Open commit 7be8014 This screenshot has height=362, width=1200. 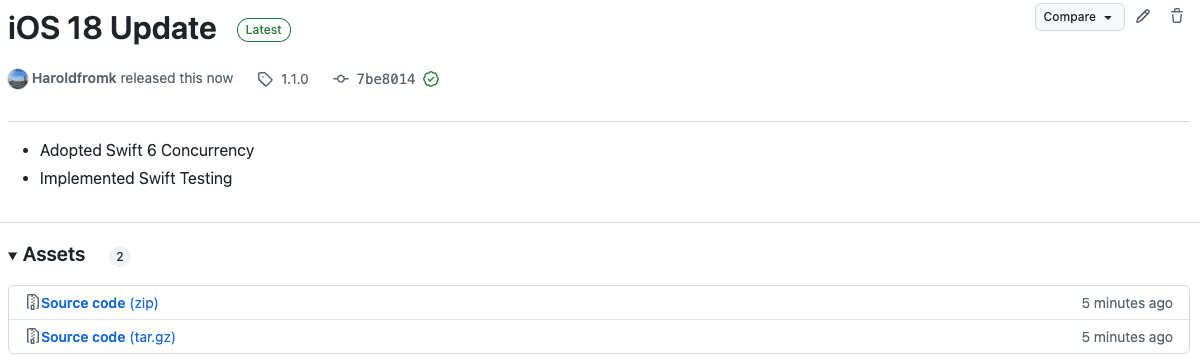click(x=386, y=79)
